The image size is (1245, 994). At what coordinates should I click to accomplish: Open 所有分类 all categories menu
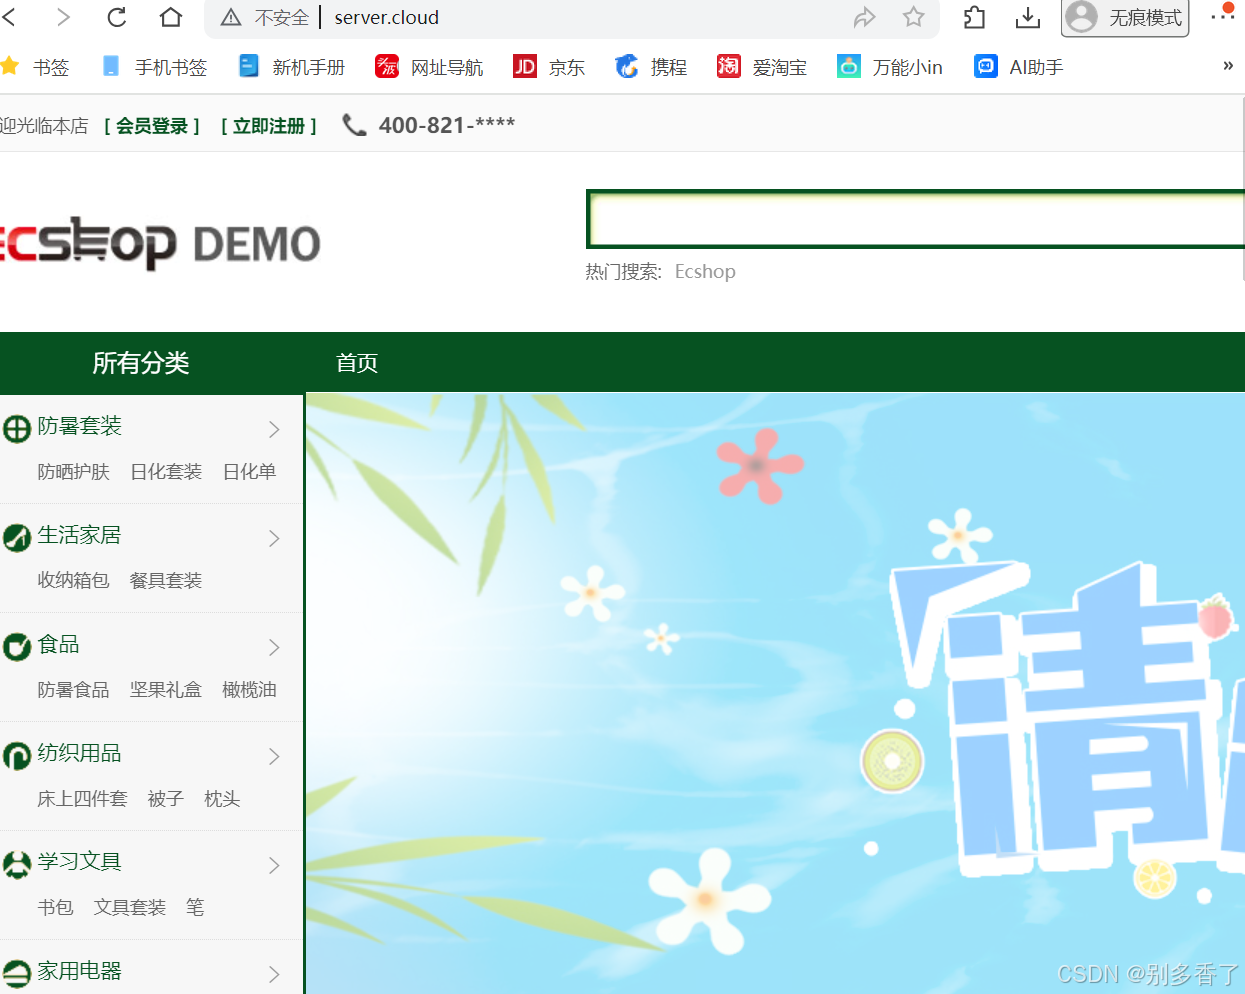pos(141,362)
